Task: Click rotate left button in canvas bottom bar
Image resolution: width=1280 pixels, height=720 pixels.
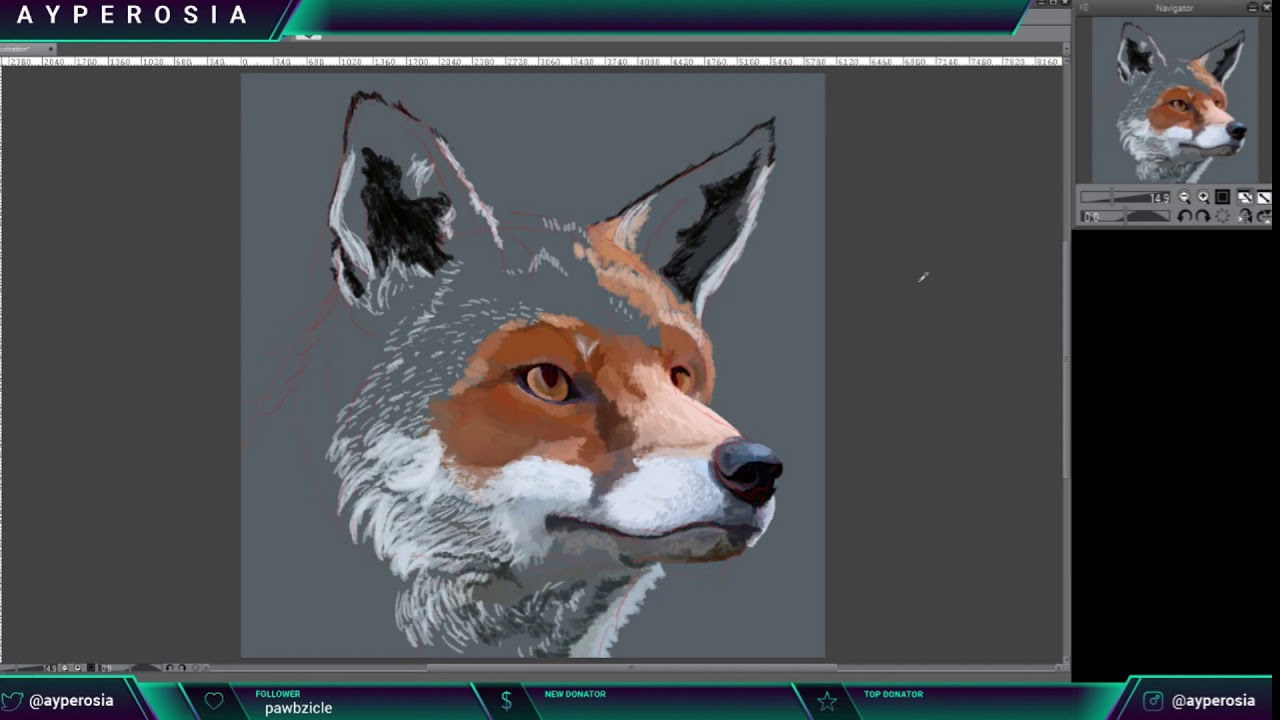Action: coord(170,668)
